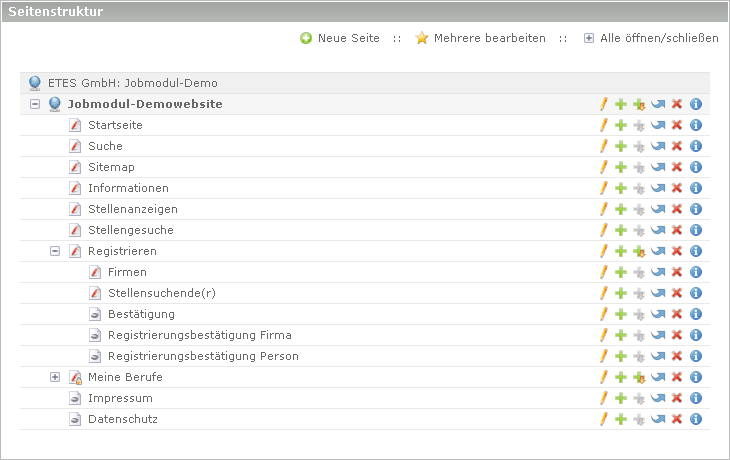Click the pencil edit icon for Startseite
This screenshot has width=730, height=460.
(604, 125)
